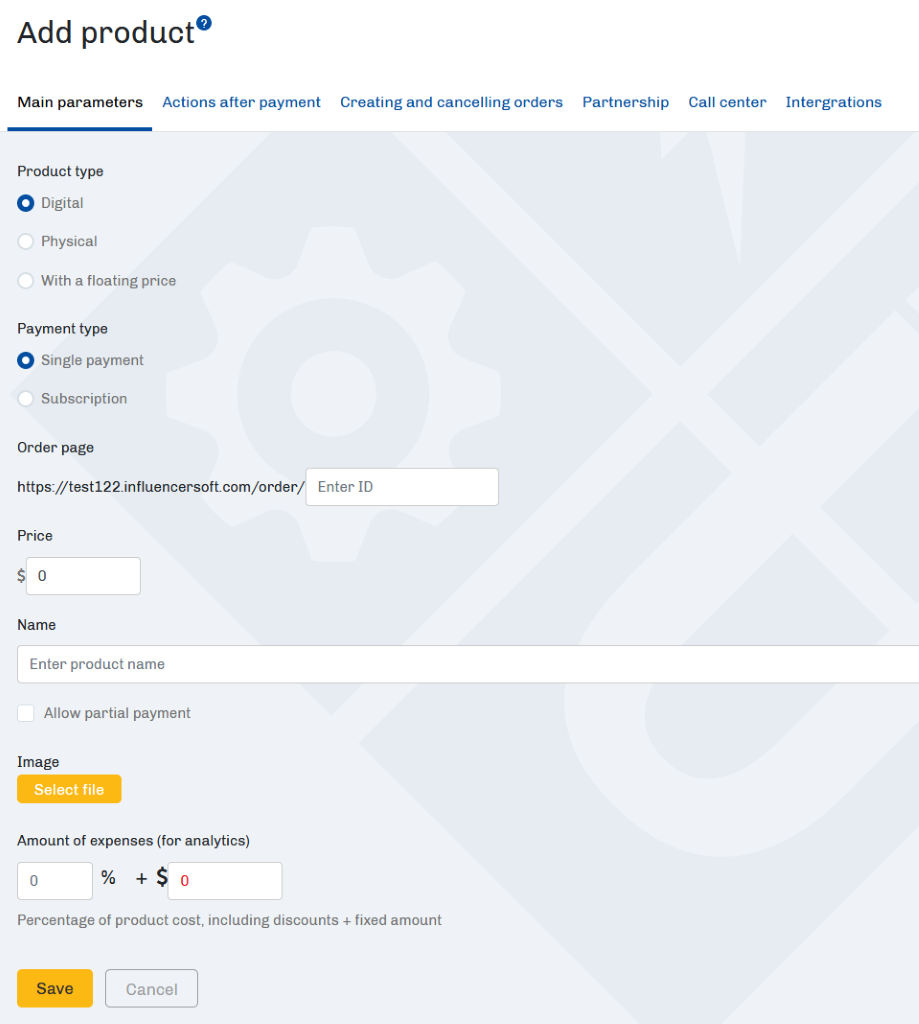This screenshot has height=1024, width=919.
Task: Click the fixed dollar expenses field
Action: pyautogui.click(x=225, y=881)
